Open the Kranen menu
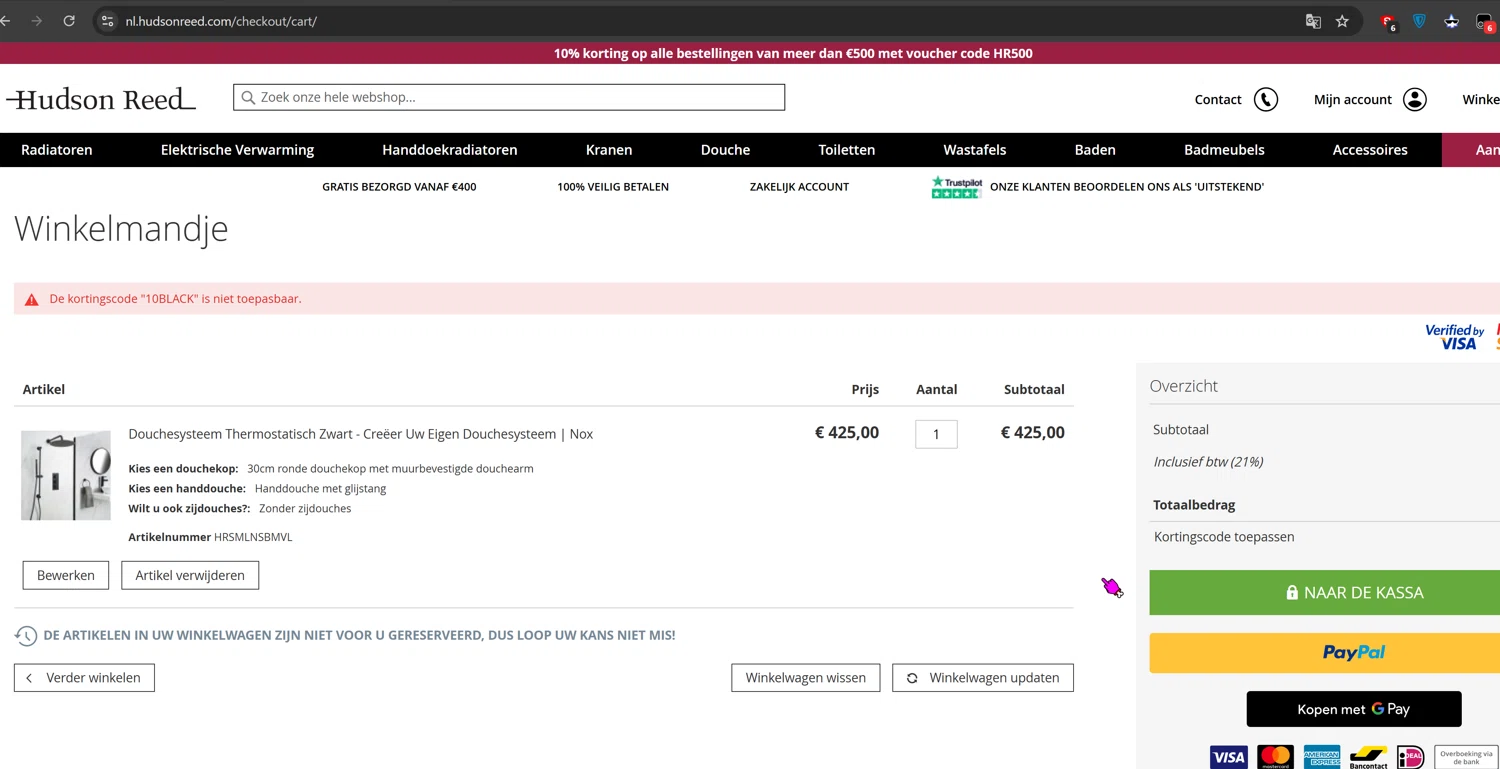Viewport: 1500px width, 769px height. (x=609, y=150)
